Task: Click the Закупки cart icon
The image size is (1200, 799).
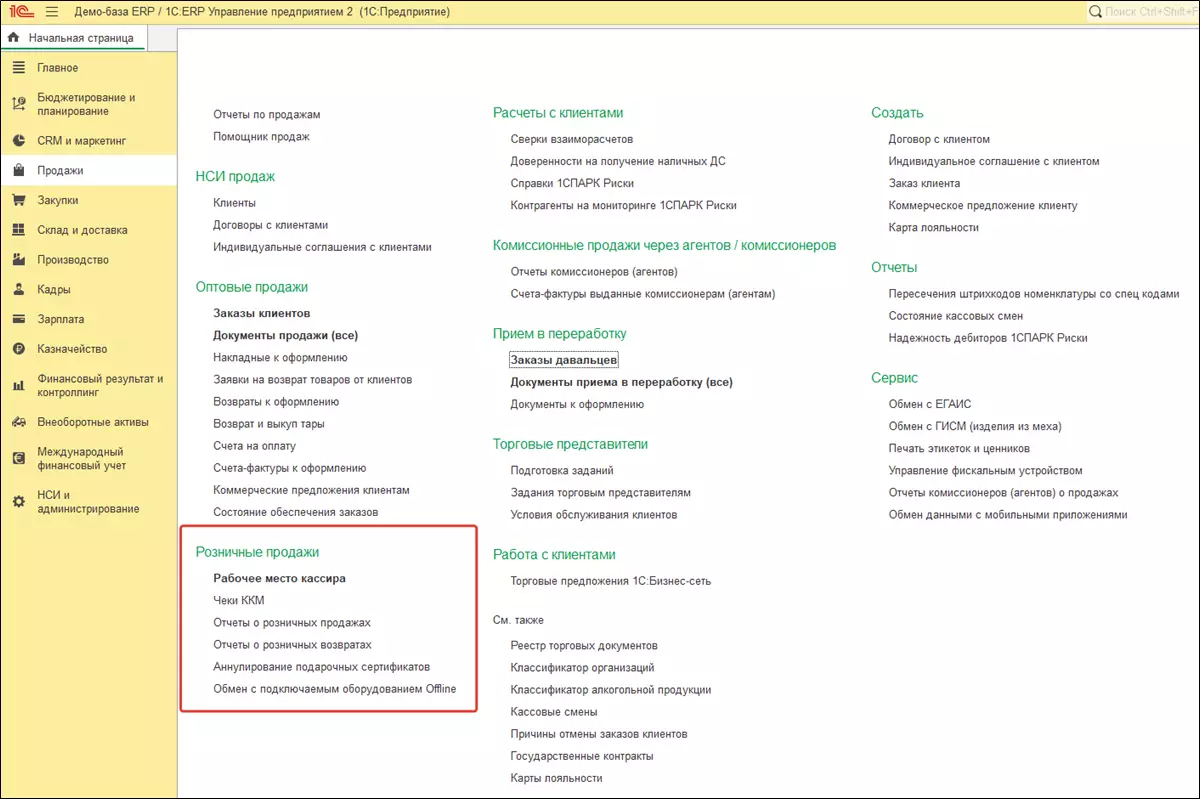Action: point(18,200)
